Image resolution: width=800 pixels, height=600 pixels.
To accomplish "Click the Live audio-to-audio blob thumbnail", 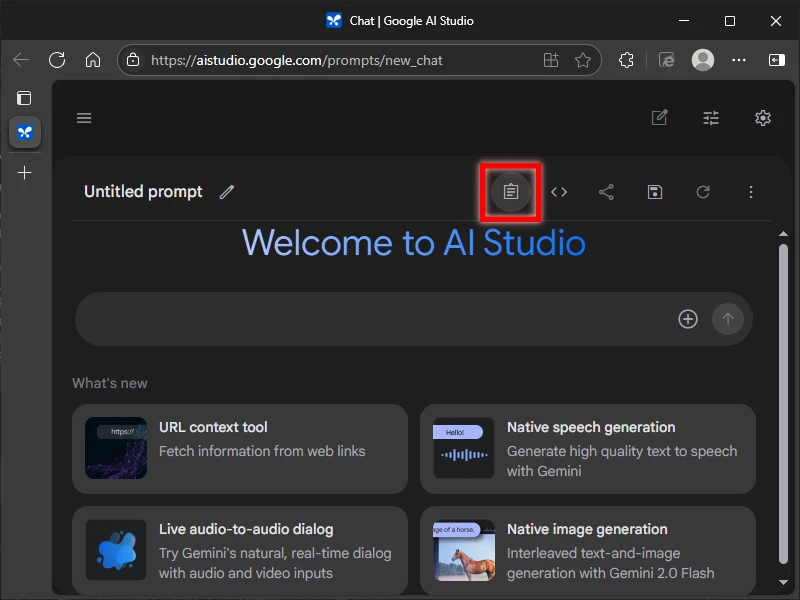I will click(x=116, y=550).
